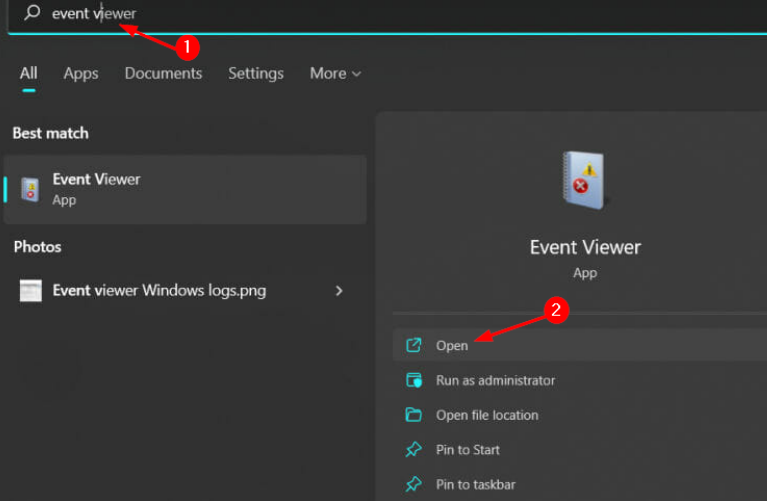Select the All filter tab

tap(28, 73)
